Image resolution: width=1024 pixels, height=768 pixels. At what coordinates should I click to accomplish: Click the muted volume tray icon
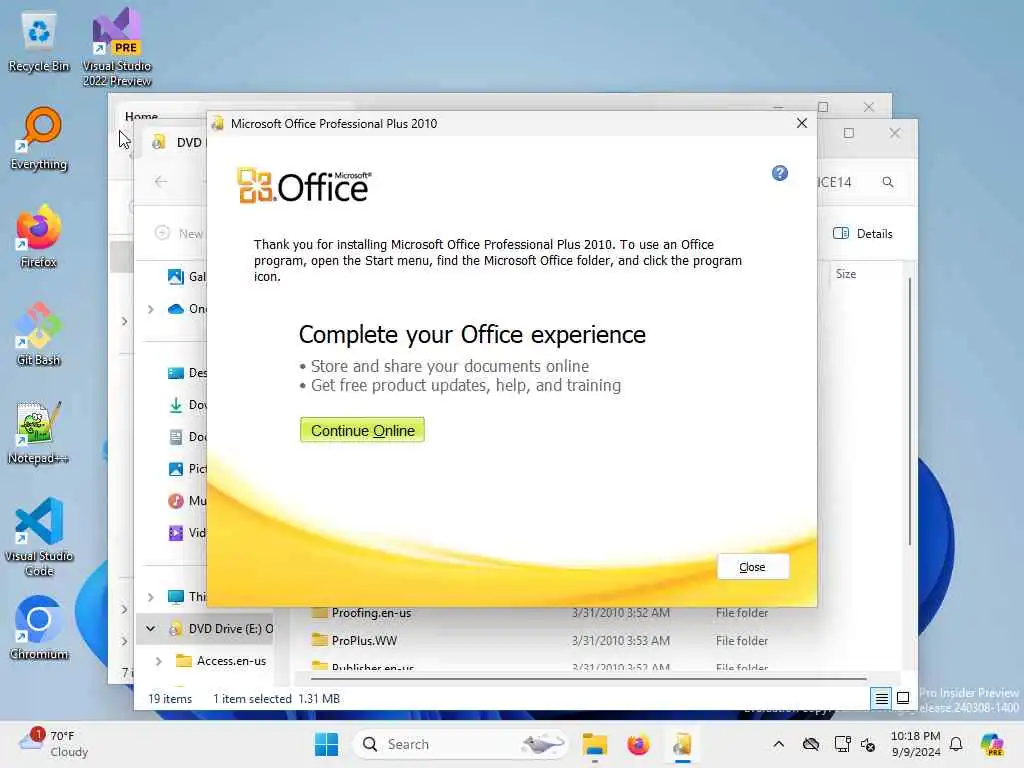(x=868, y=744)
